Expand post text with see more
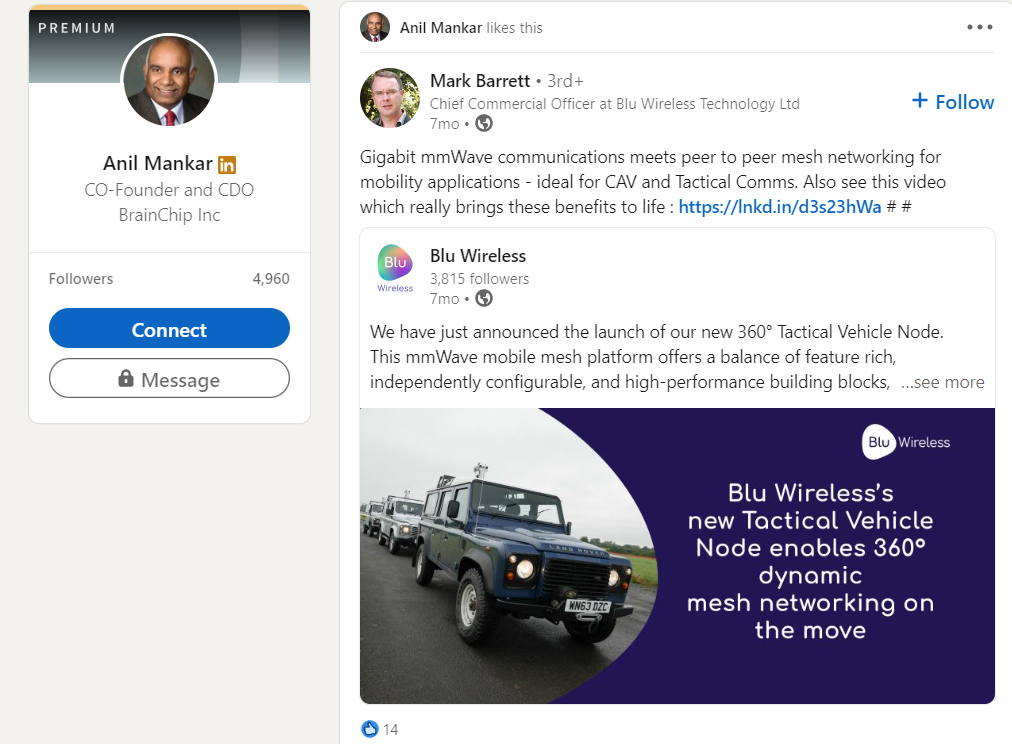The width and height of the screenshot is (1012, 744). pos(942,382)
